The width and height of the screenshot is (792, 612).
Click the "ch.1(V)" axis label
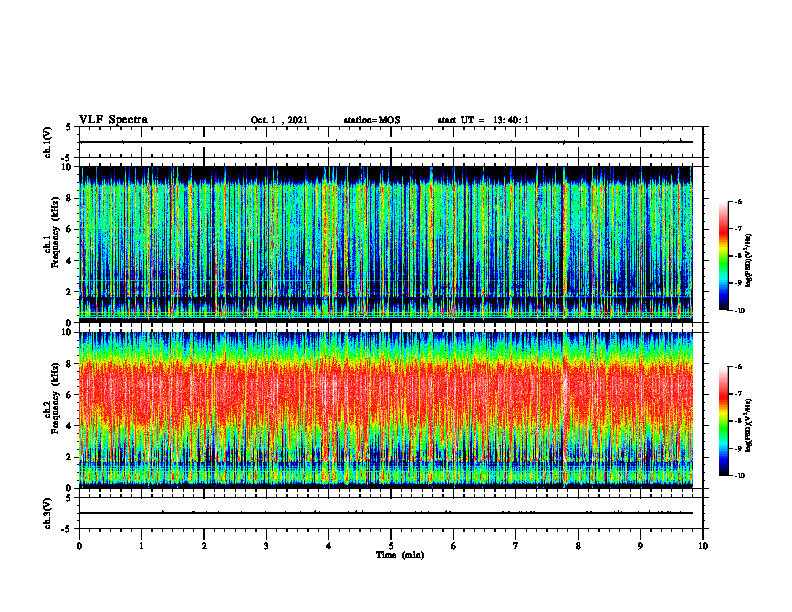[x=48, y=142]
